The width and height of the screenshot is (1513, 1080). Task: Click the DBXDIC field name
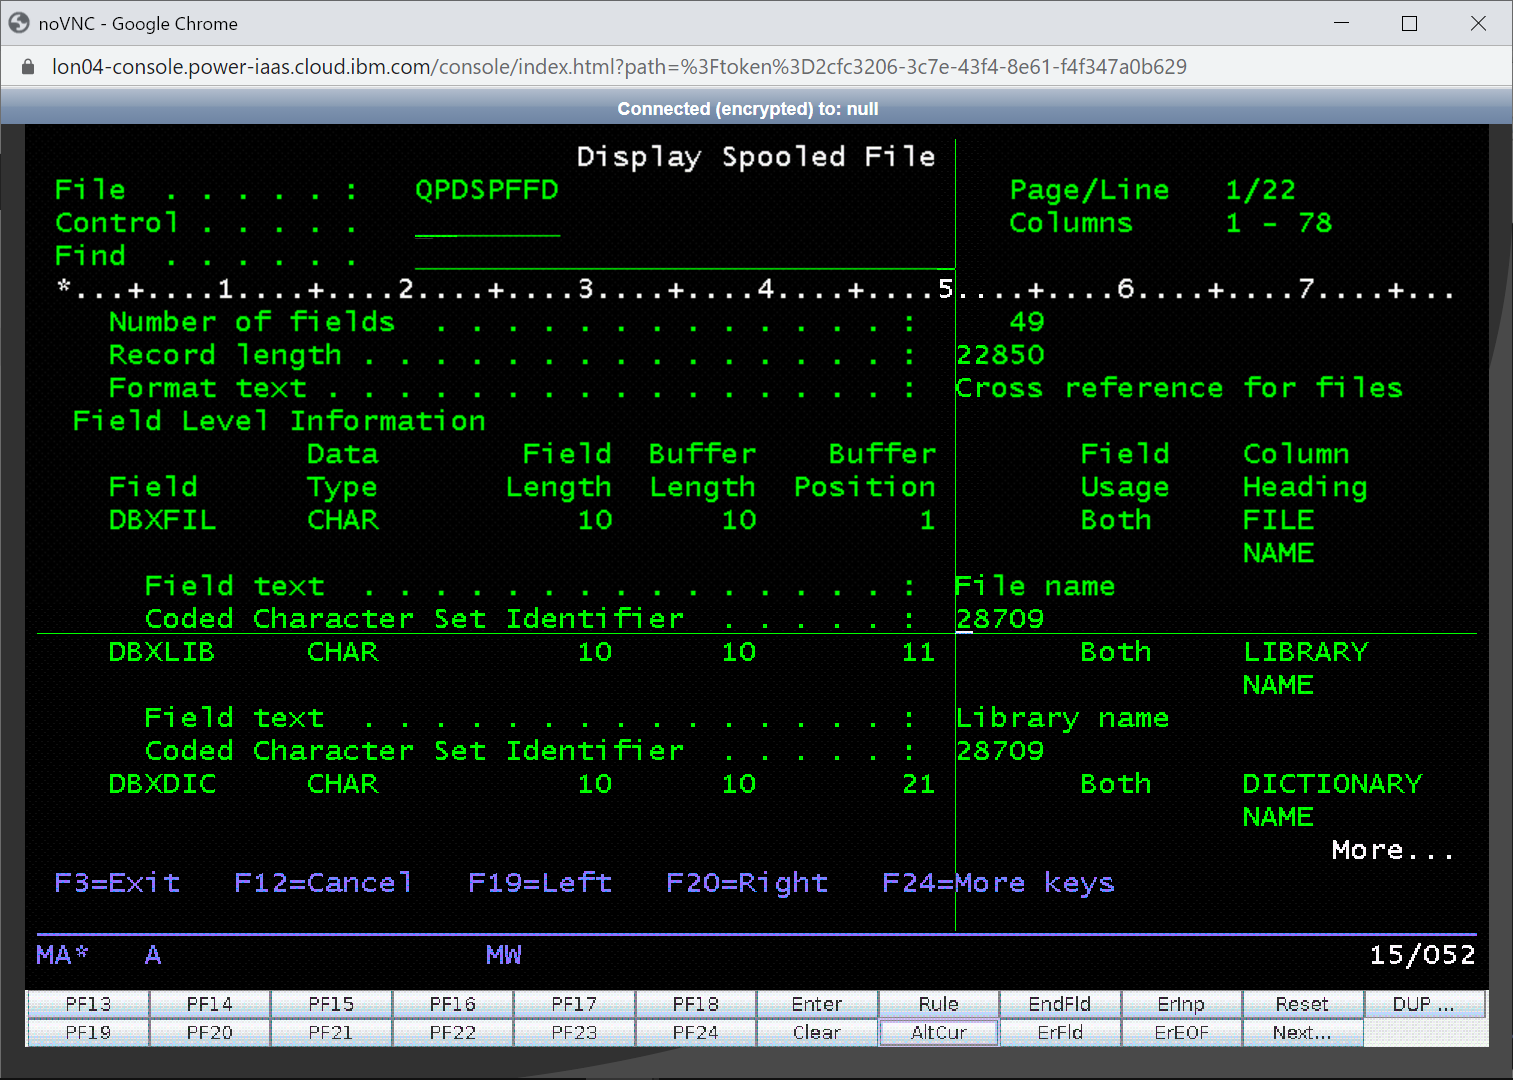(x=162, y=784)
